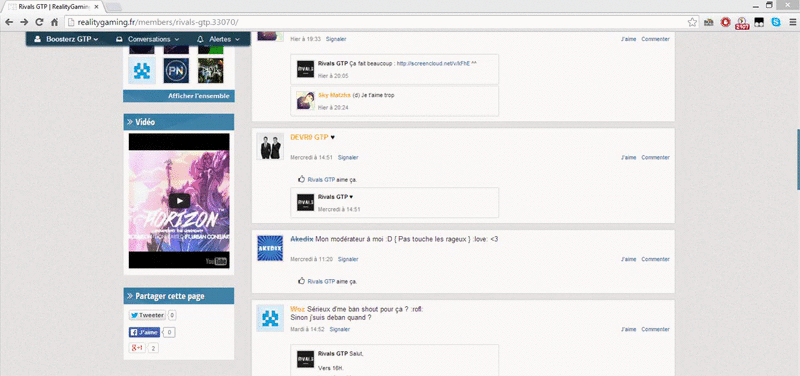
Task: Go to browser home icon
Action: point(54,22)
